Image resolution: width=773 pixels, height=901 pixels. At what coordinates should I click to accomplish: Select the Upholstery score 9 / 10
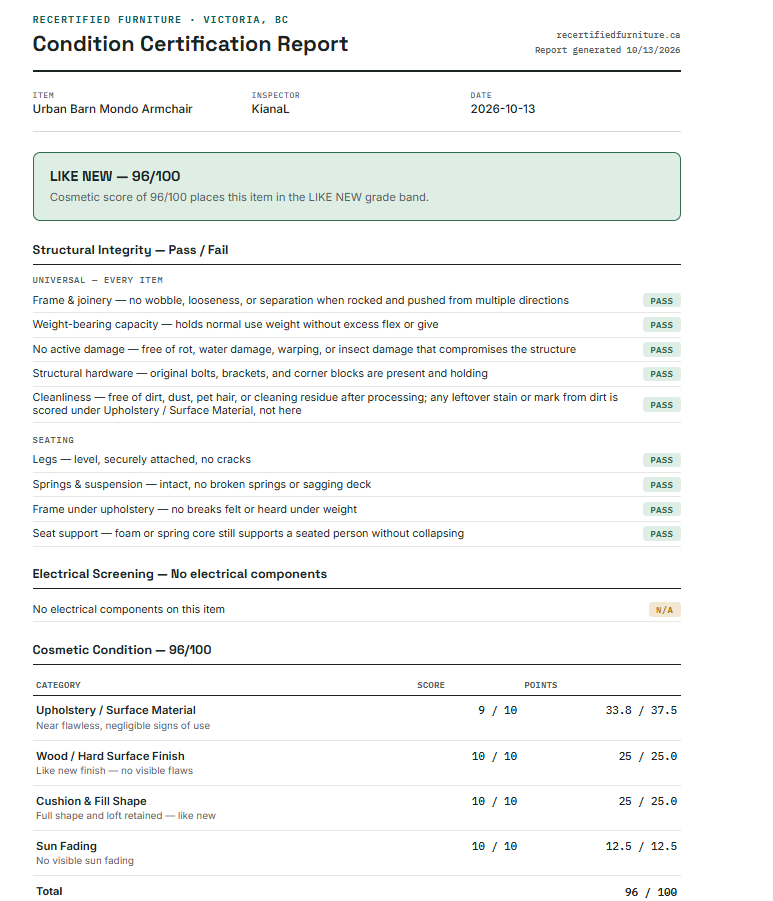pos(498,710)
